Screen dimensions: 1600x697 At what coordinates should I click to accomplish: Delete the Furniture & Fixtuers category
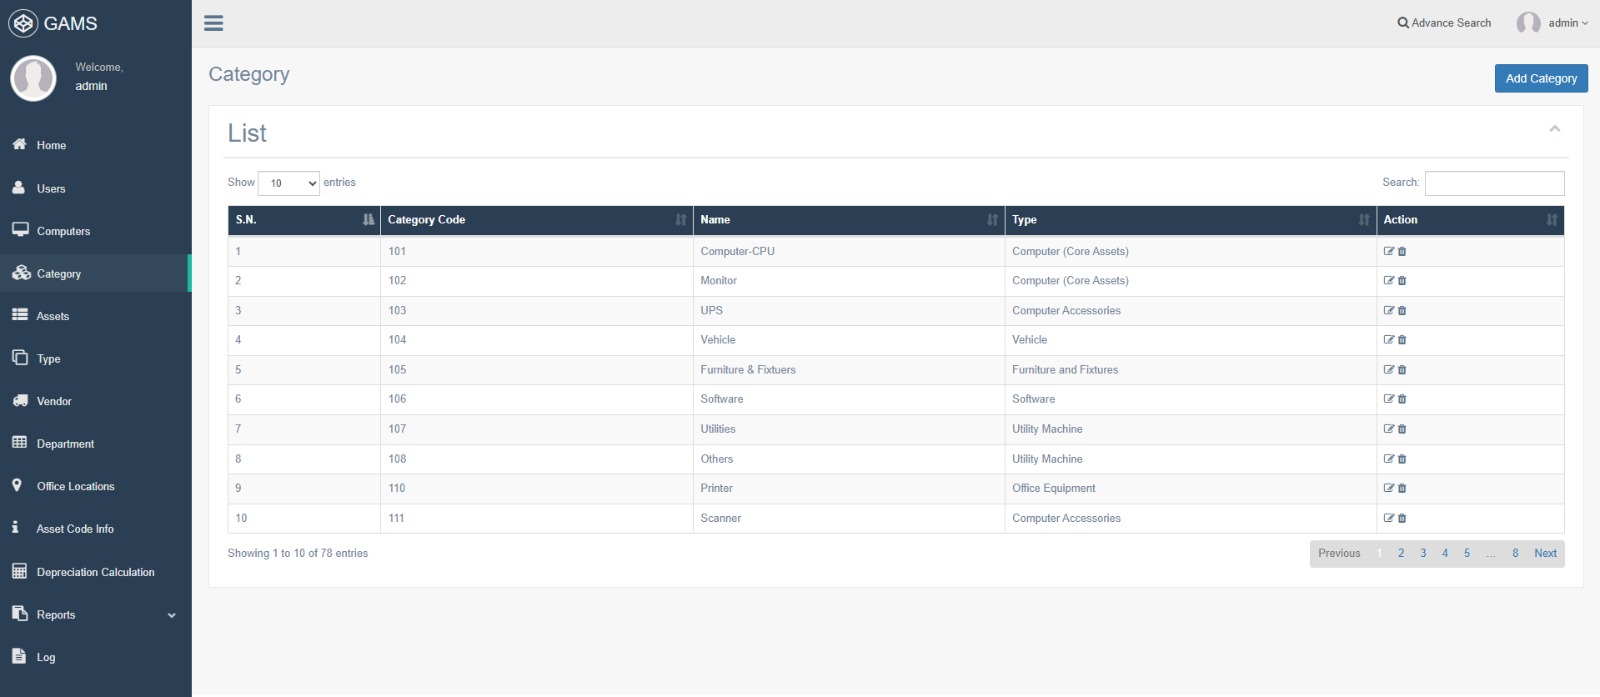(x=1402, y=370)
